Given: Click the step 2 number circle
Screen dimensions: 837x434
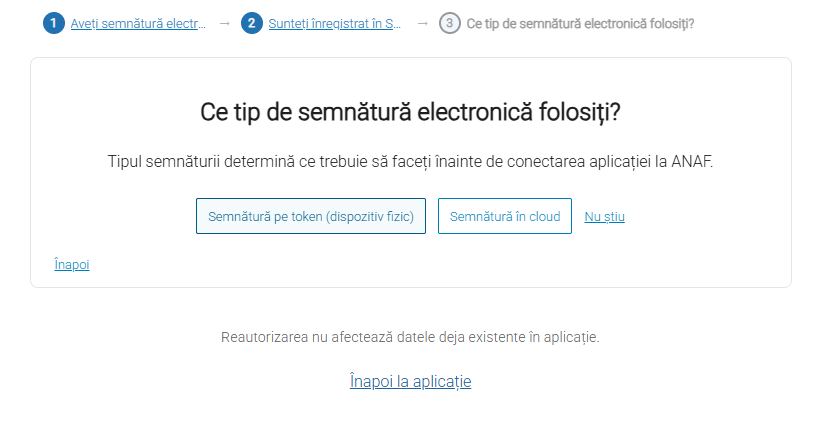Looking at the screenshot, I should click(251, 23).
